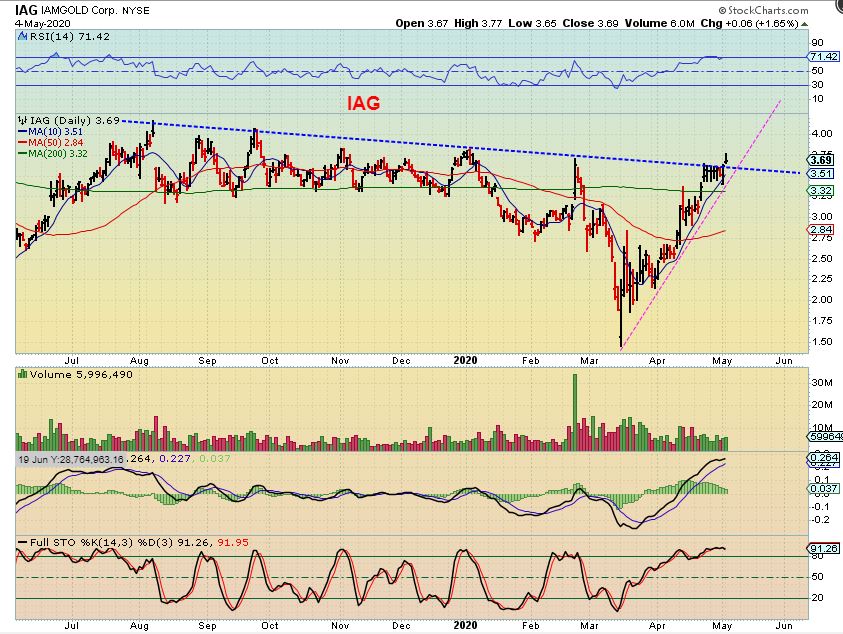This screenshot has height=634, width=843.
Task: Click the High 3.77 value
Action: click(478, 24)
